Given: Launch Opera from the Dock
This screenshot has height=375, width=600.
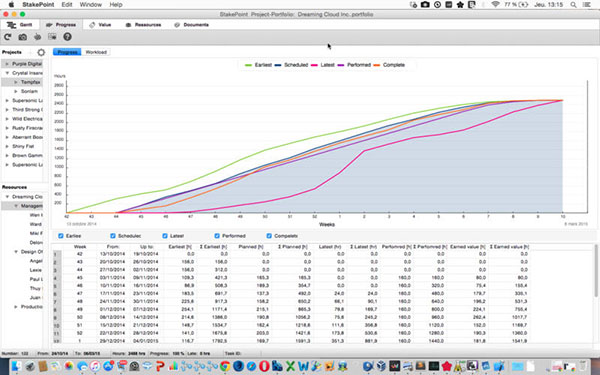Looking at the screenshot, I should pyautogui.click(x=264, y=366).
